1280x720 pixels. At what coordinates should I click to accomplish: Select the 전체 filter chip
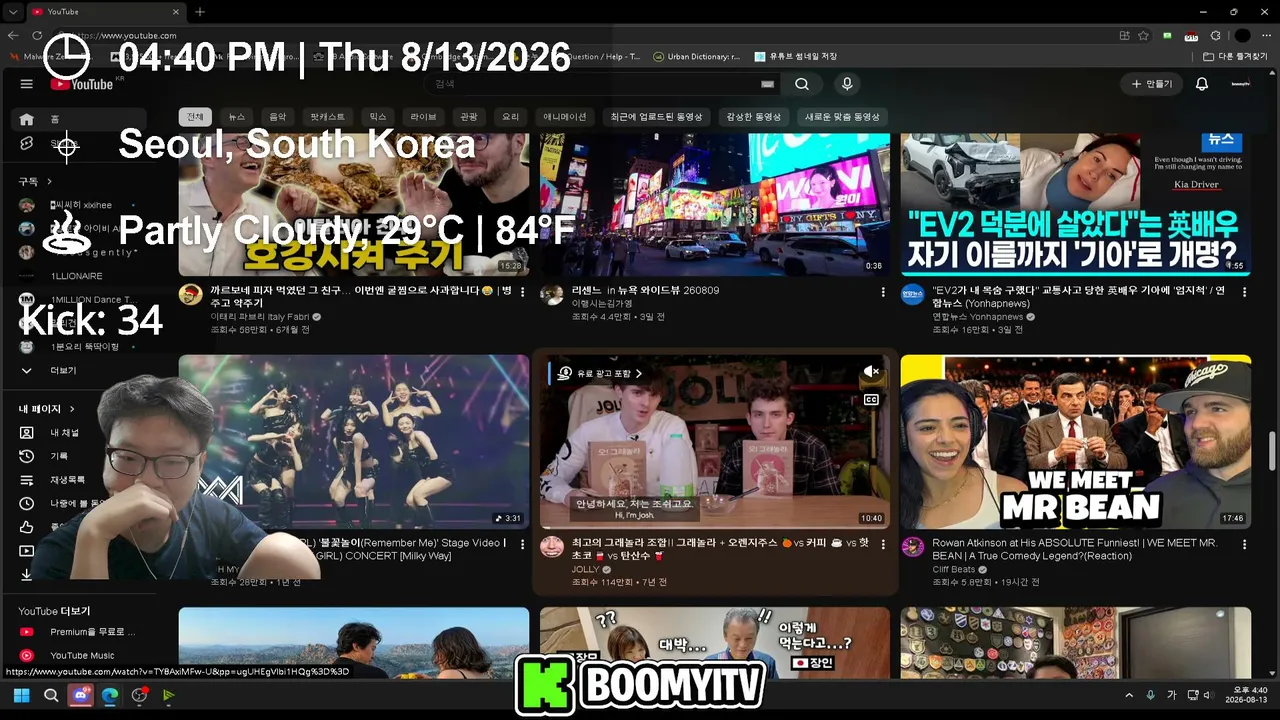(x=195, y=117)
